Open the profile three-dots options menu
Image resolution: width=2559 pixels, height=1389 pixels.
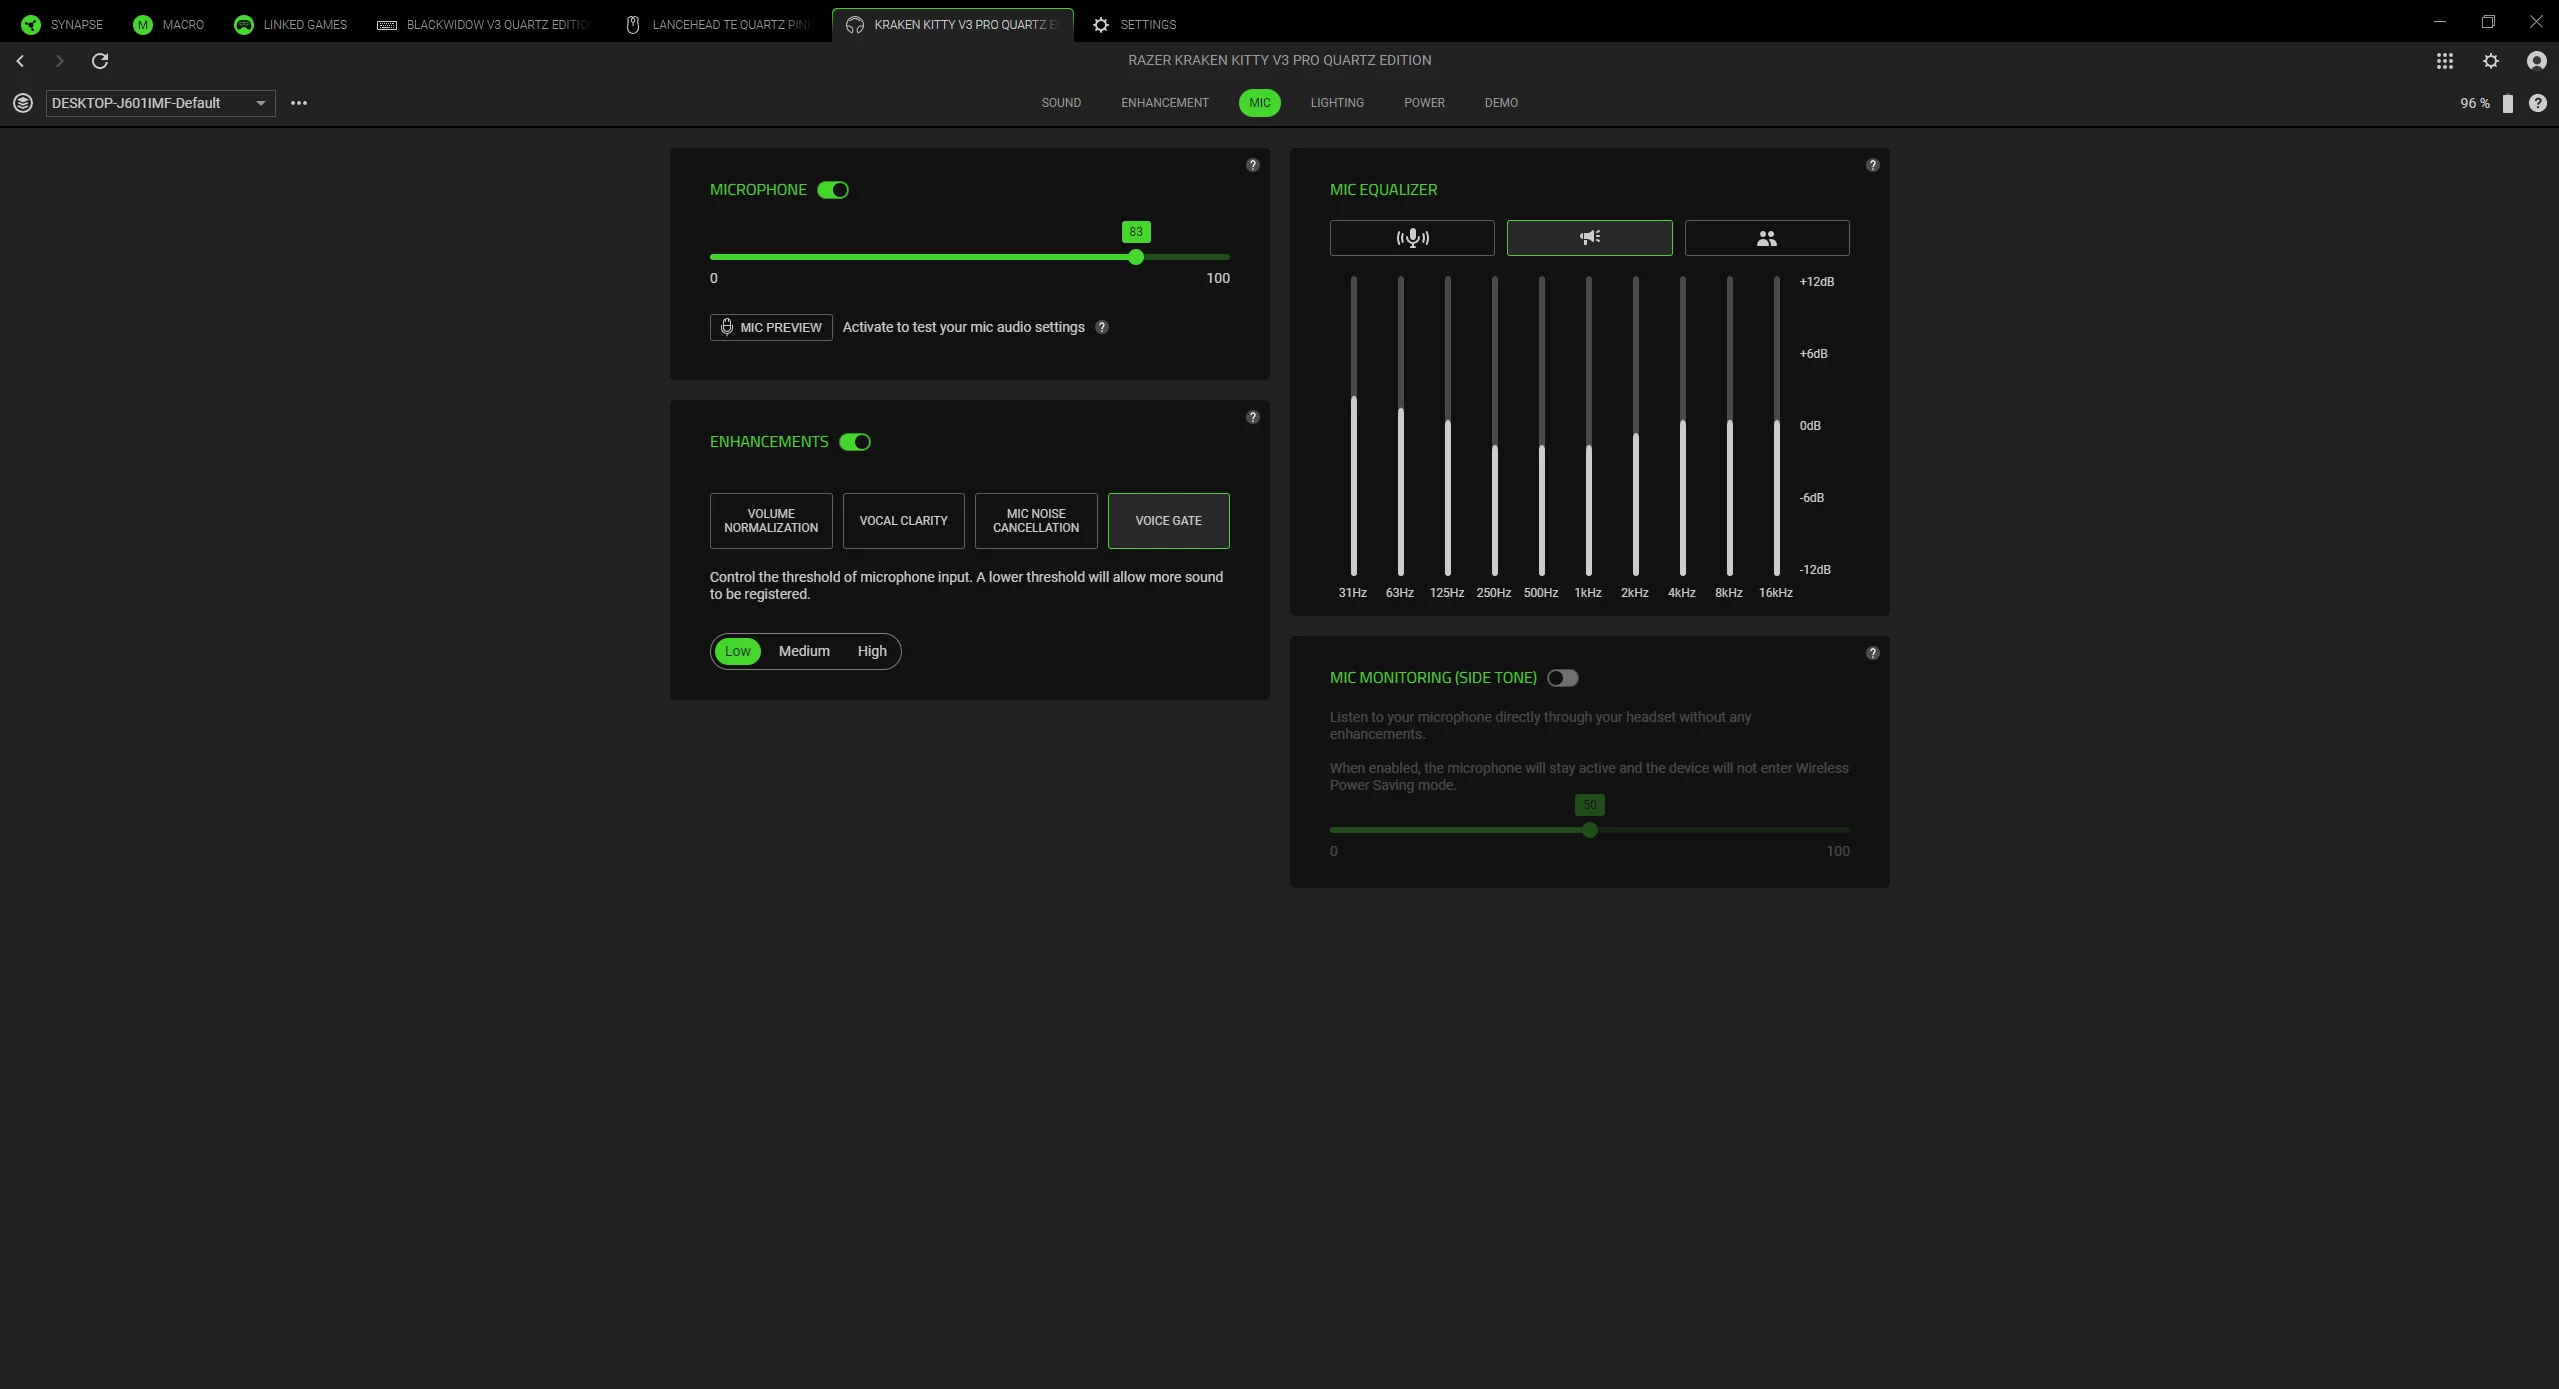click(298, 103)
